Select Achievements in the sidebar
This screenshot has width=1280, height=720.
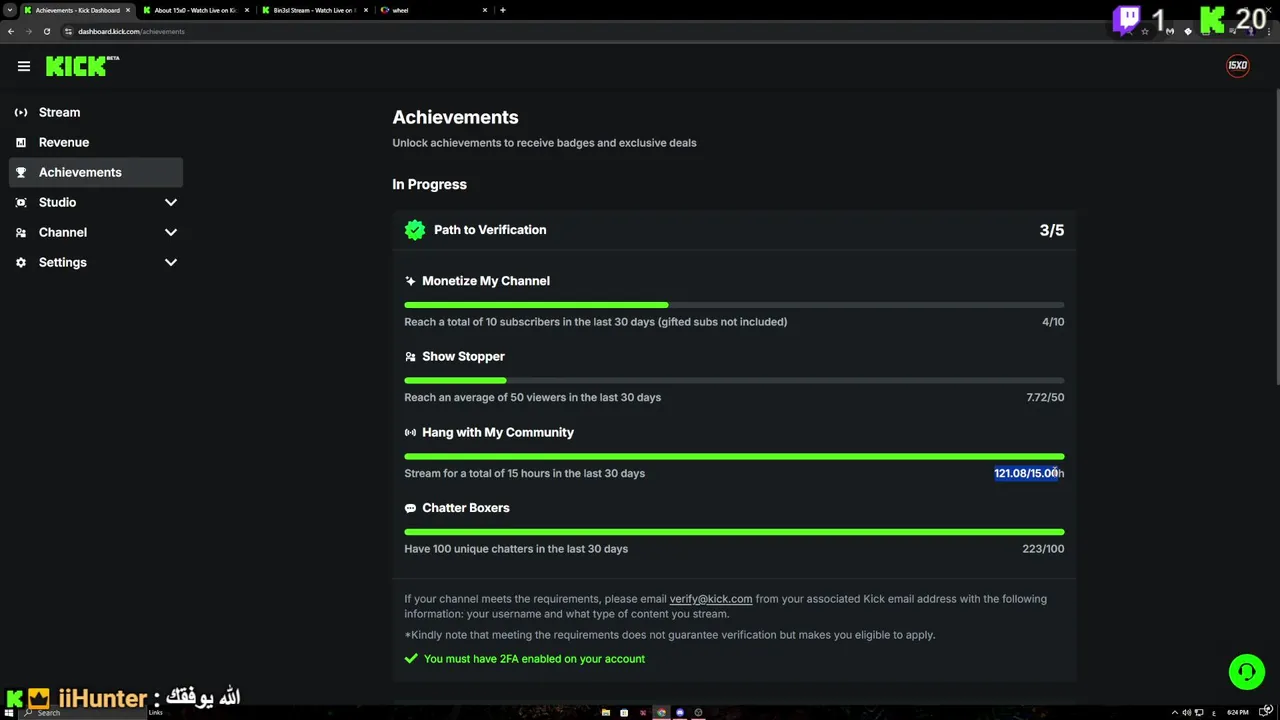[96, 173]
